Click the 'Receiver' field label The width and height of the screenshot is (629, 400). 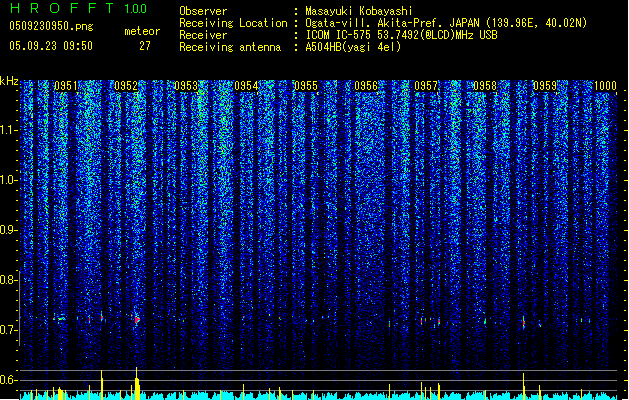(x=203, y=35)
